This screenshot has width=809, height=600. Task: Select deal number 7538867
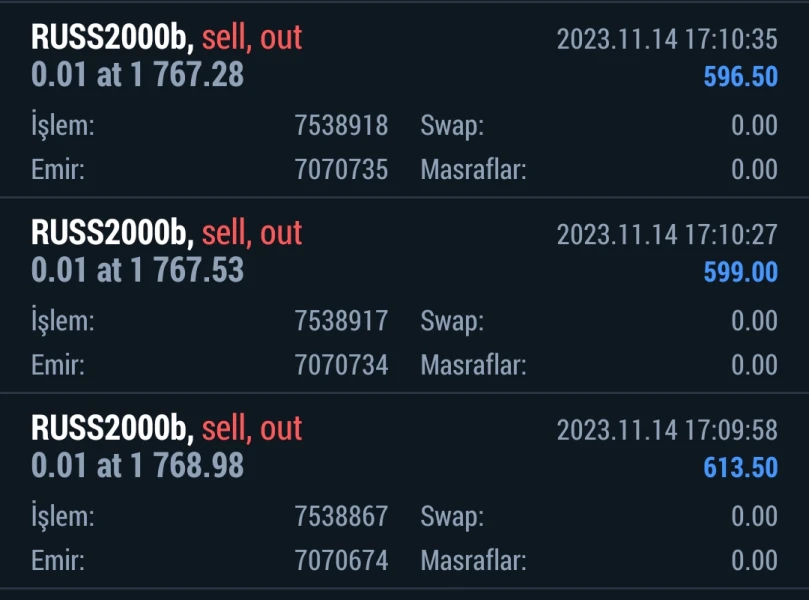(x=341, y=516)
